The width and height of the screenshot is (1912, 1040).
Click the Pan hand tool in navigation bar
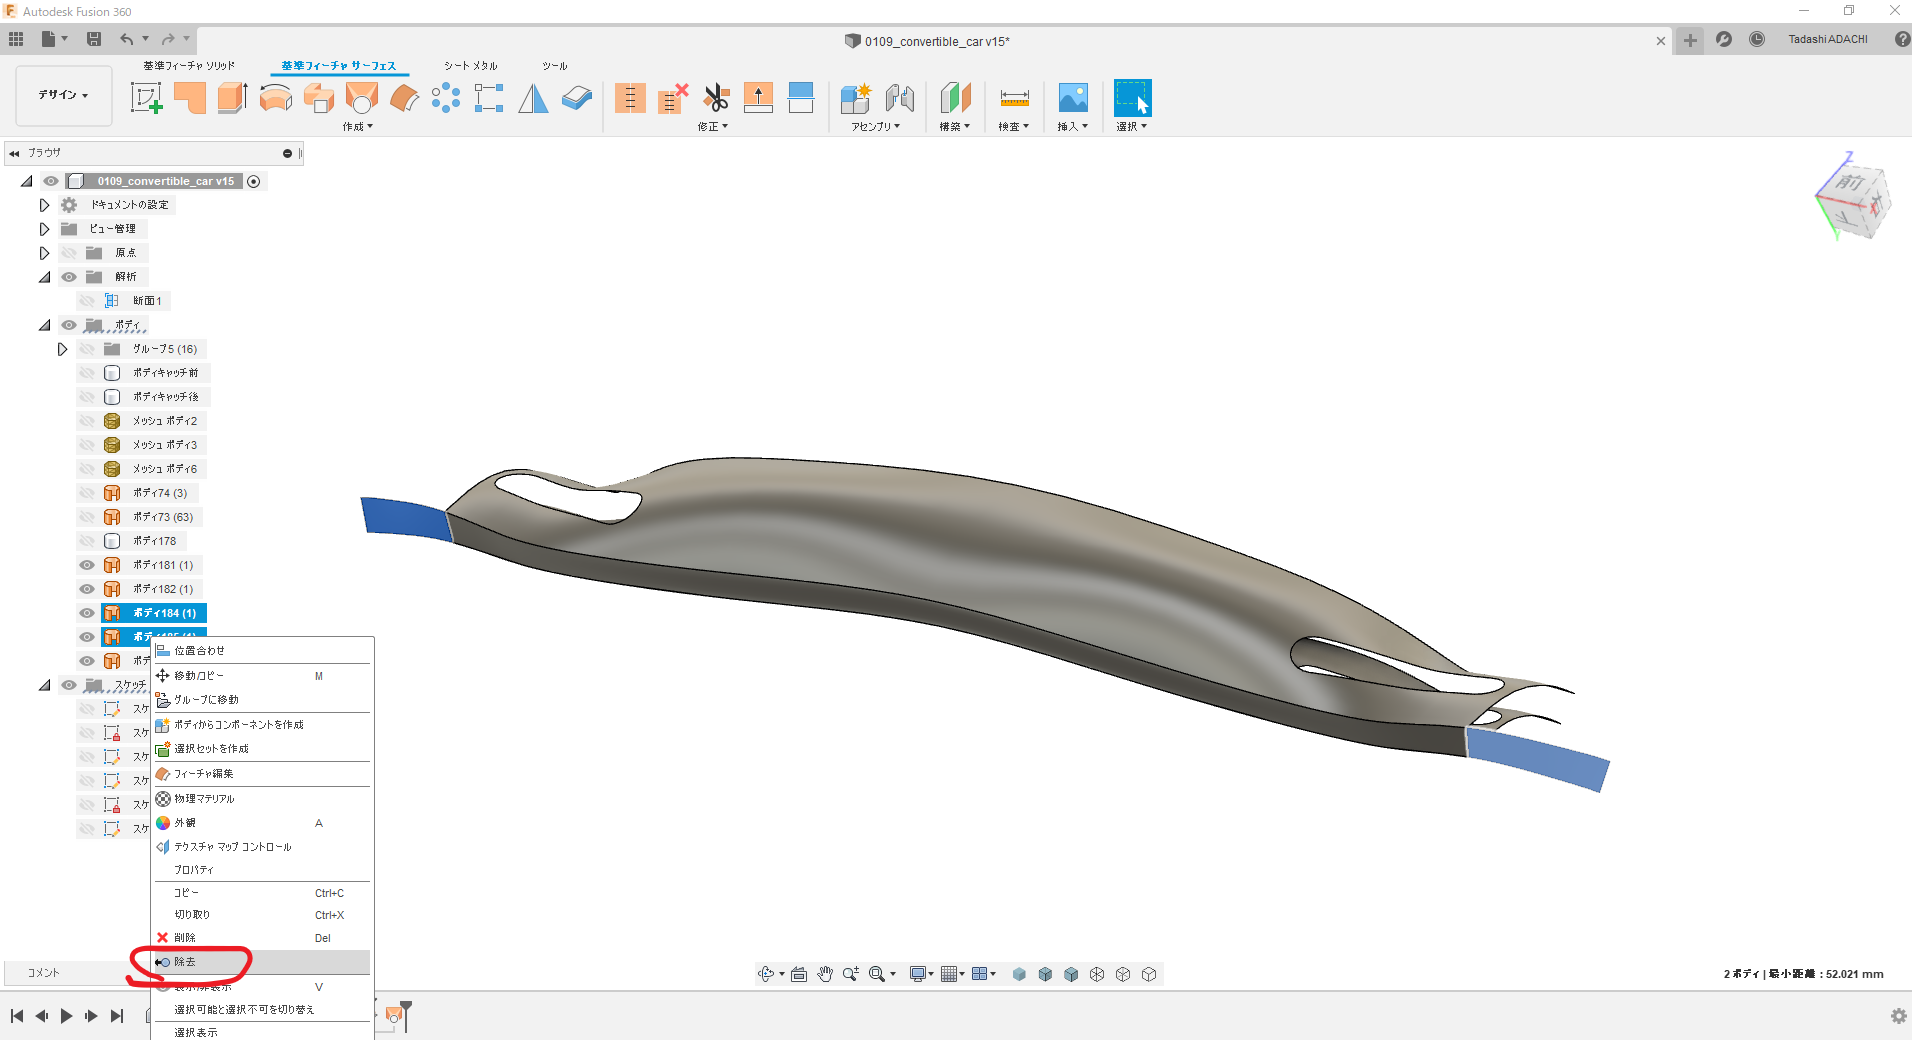tap(825, 974)
